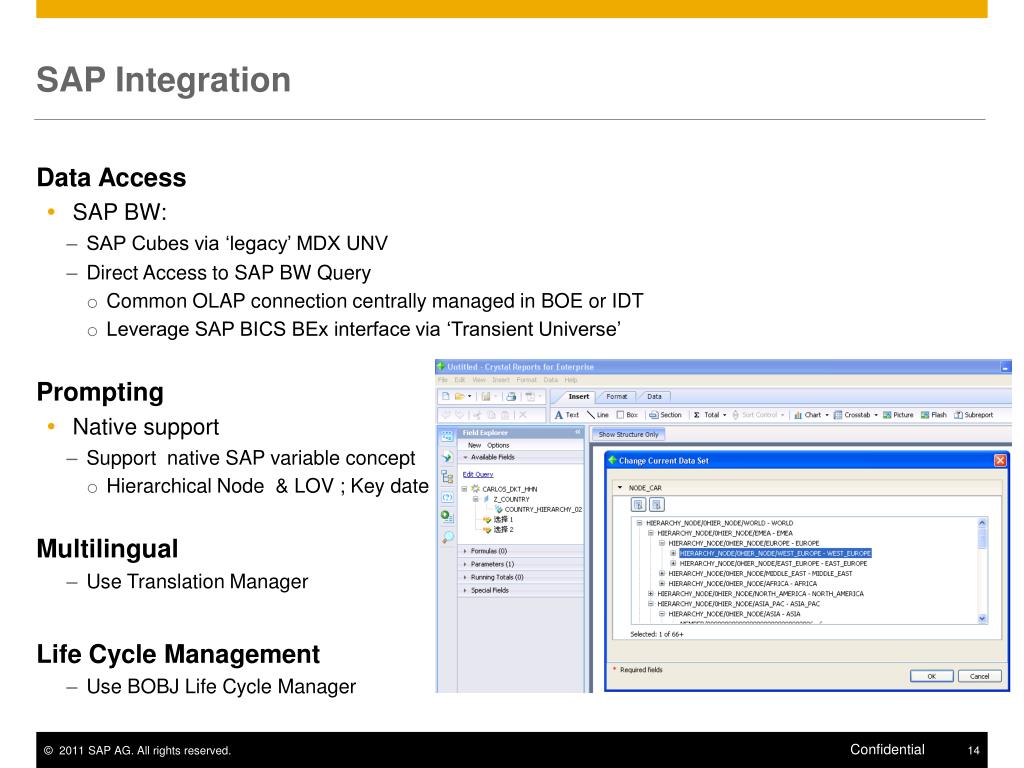Insert a Crosstab
The height and width of the screenshot is (768, 1024).
click(x=852, y=415)
